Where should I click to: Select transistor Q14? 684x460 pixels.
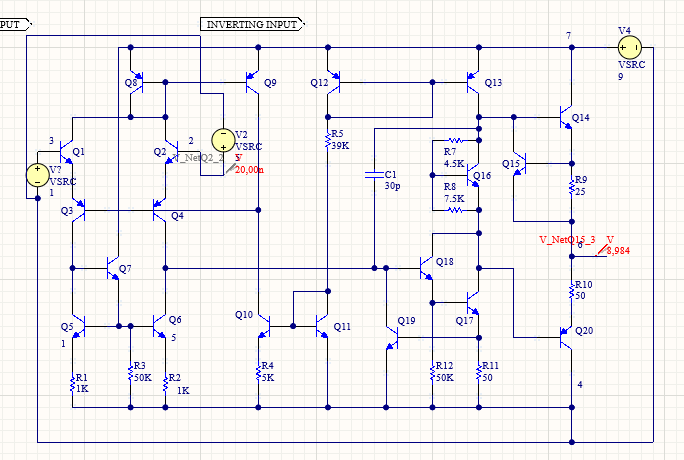[566, 117]
